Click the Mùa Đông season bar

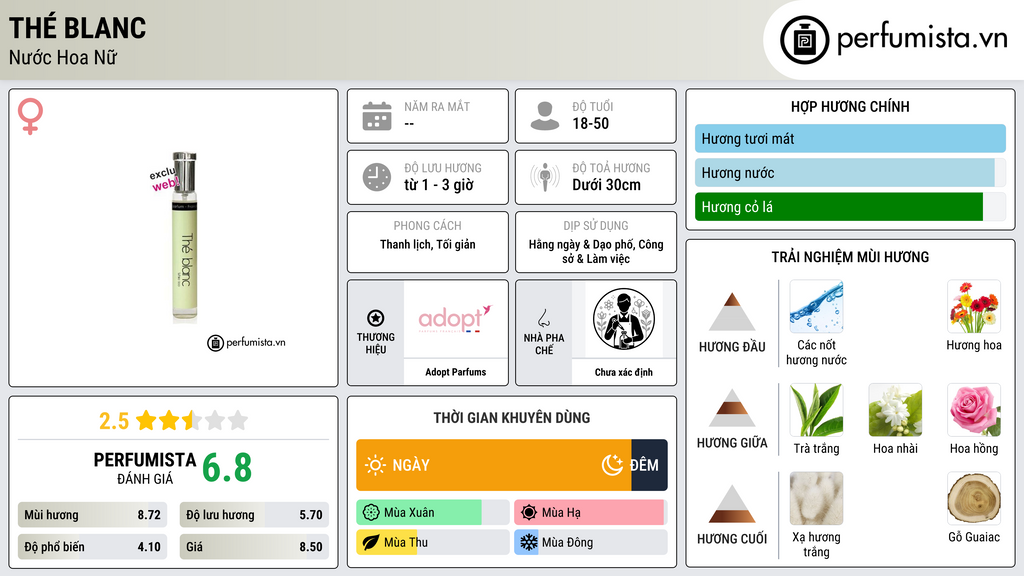click(590, 542)
